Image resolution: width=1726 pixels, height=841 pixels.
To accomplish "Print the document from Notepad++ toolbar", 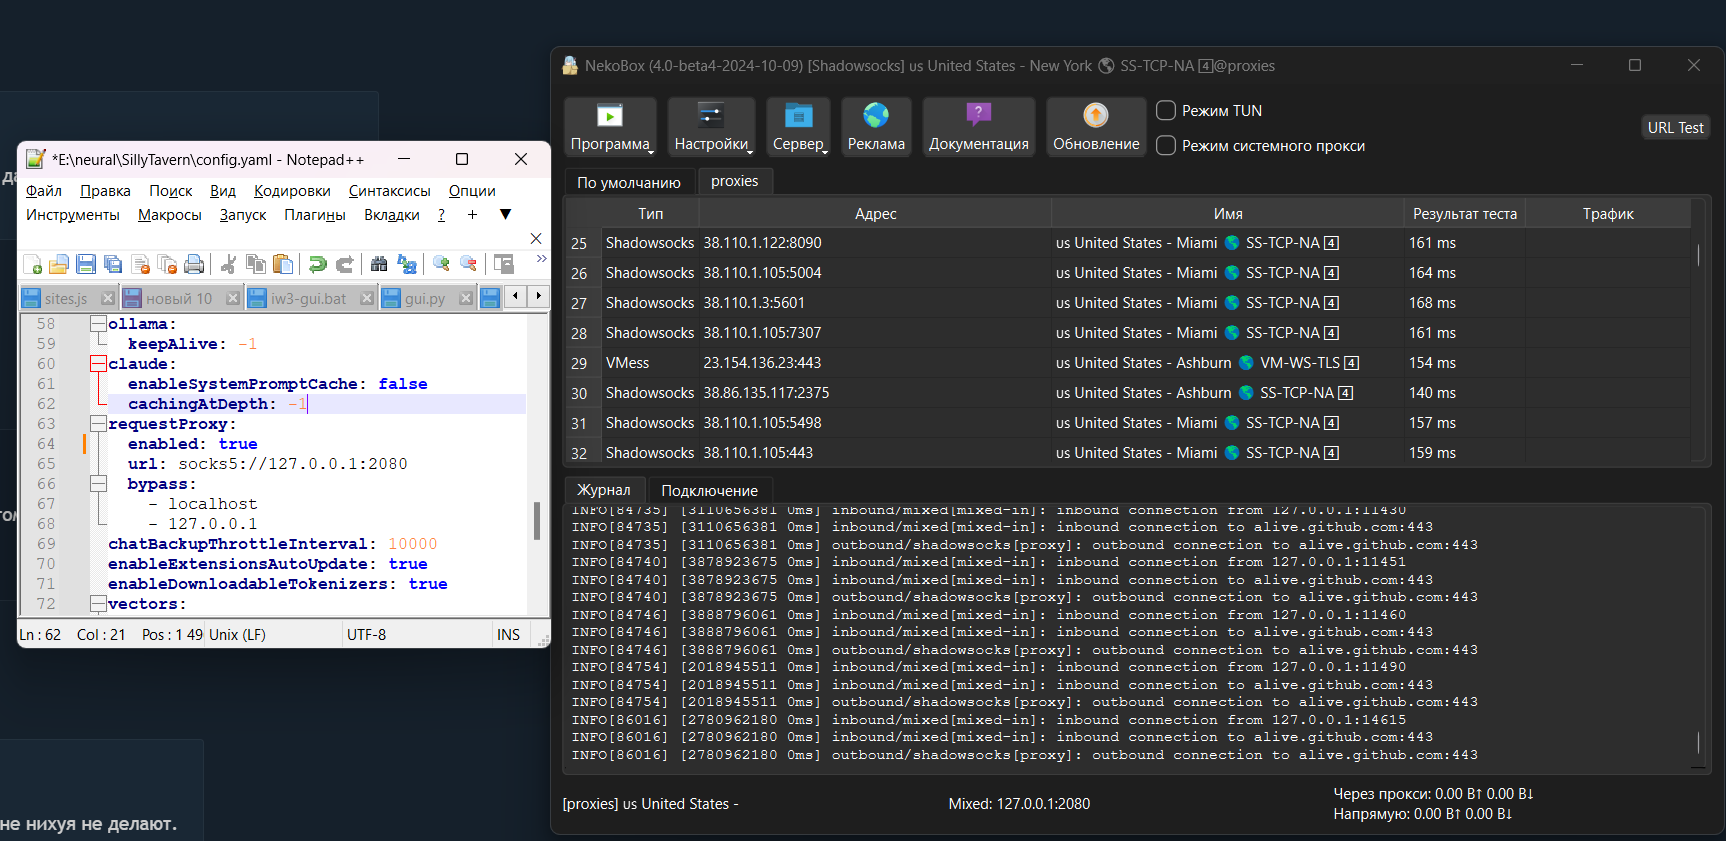I will [x=194, y=264].
